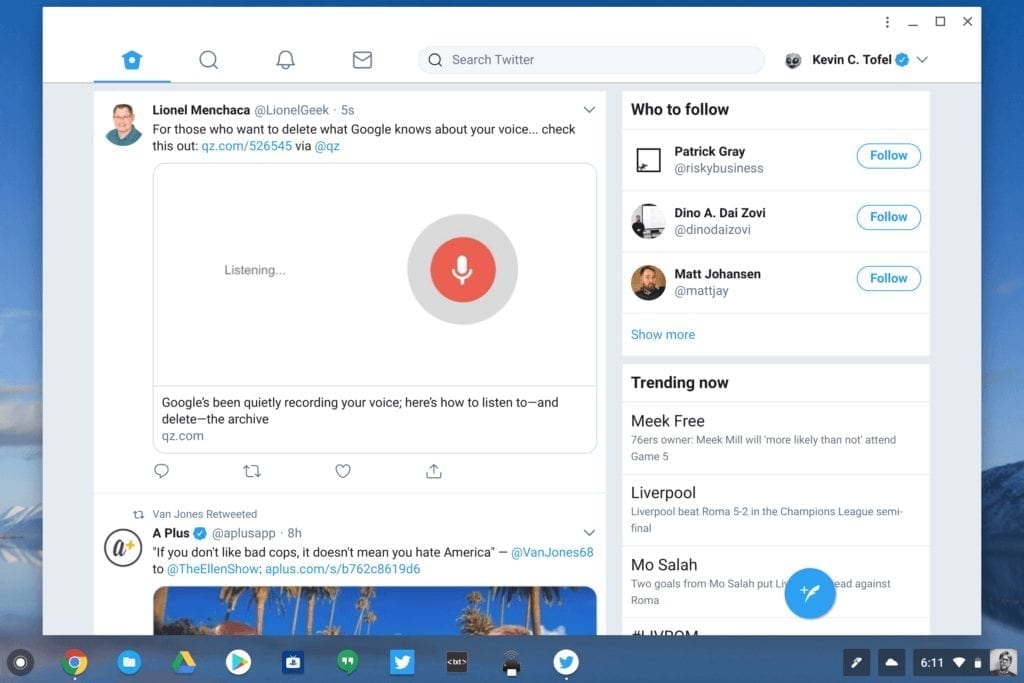Image resolution: width=1024 pixels, height=683 pixels.
Task: Open the stylus tools tray icon
Action: (856, 663)
